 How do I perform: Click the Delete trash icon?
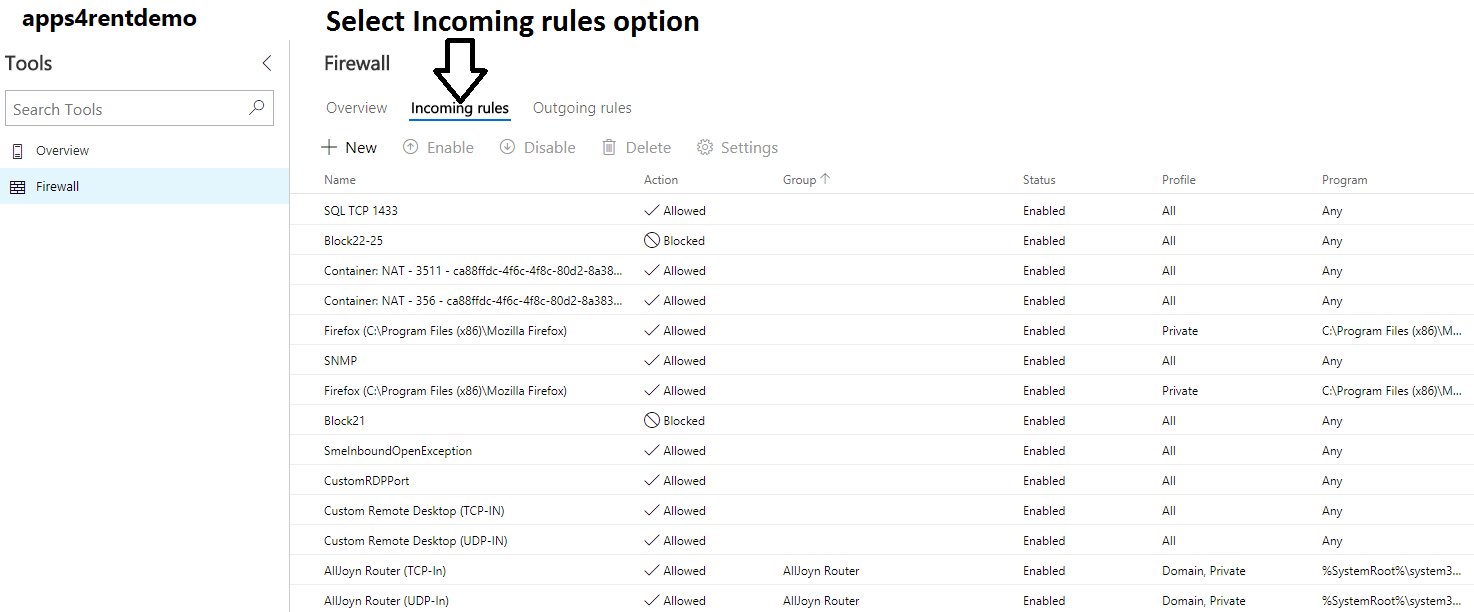tap(609, 147)
